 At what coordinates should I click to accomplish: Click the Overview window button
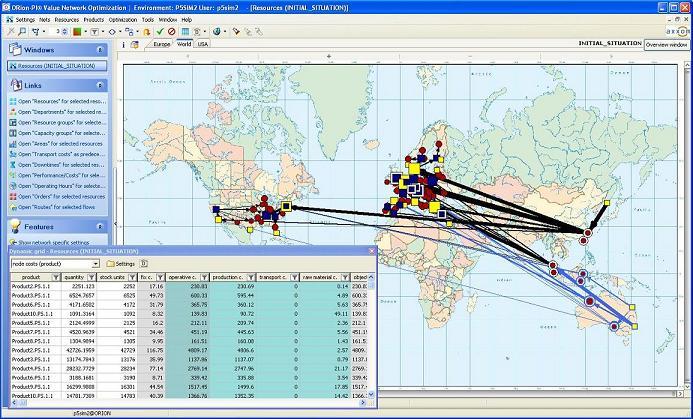(x=666, y=45)
